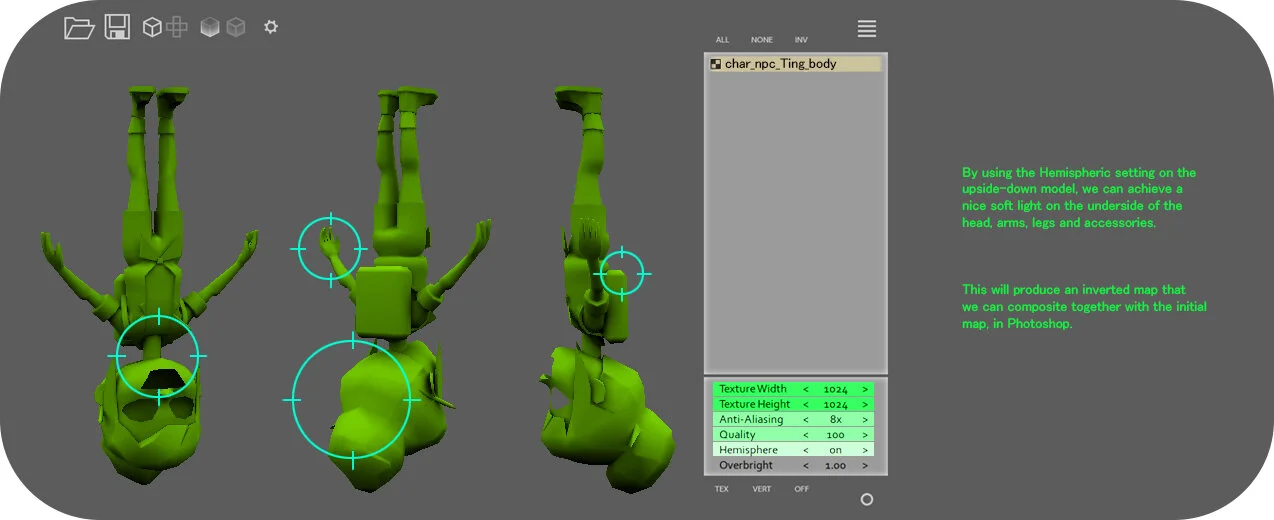The height and width of the screenshot is (520, 1274).
Task: Click the Overbright label
Action: click(x=746, y=466)
